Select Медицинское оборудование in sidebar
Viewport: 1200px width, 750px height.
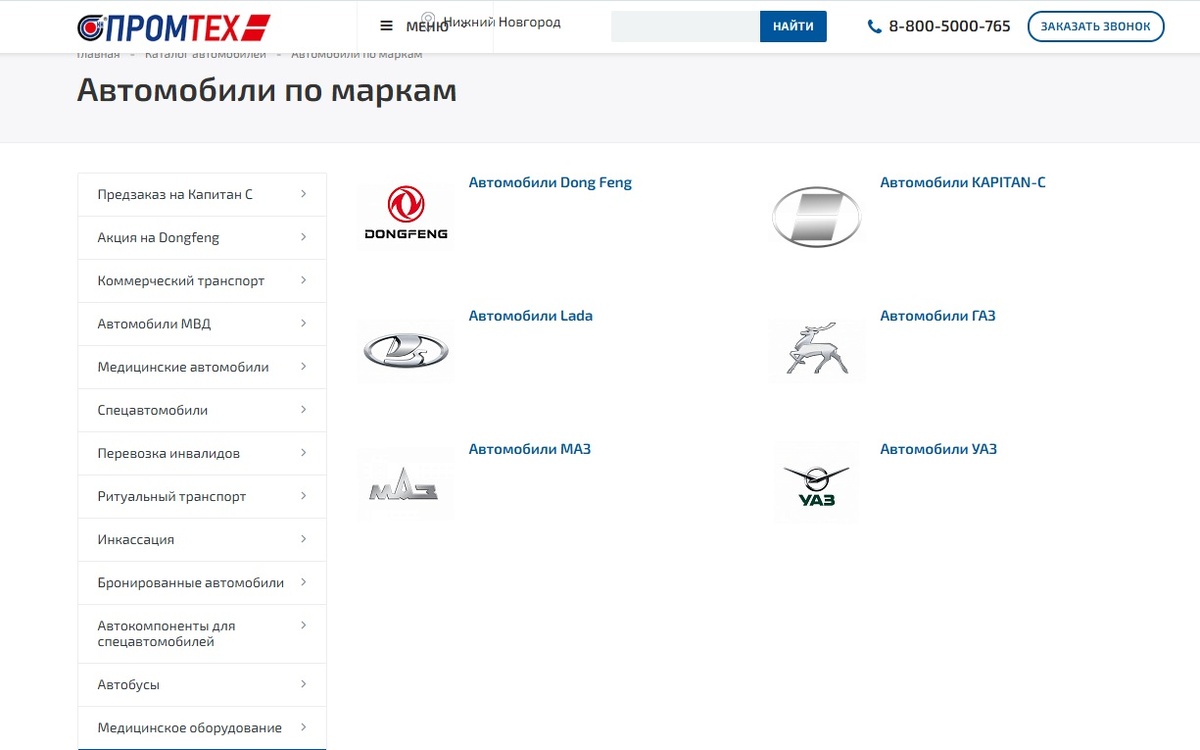(202, 728)
